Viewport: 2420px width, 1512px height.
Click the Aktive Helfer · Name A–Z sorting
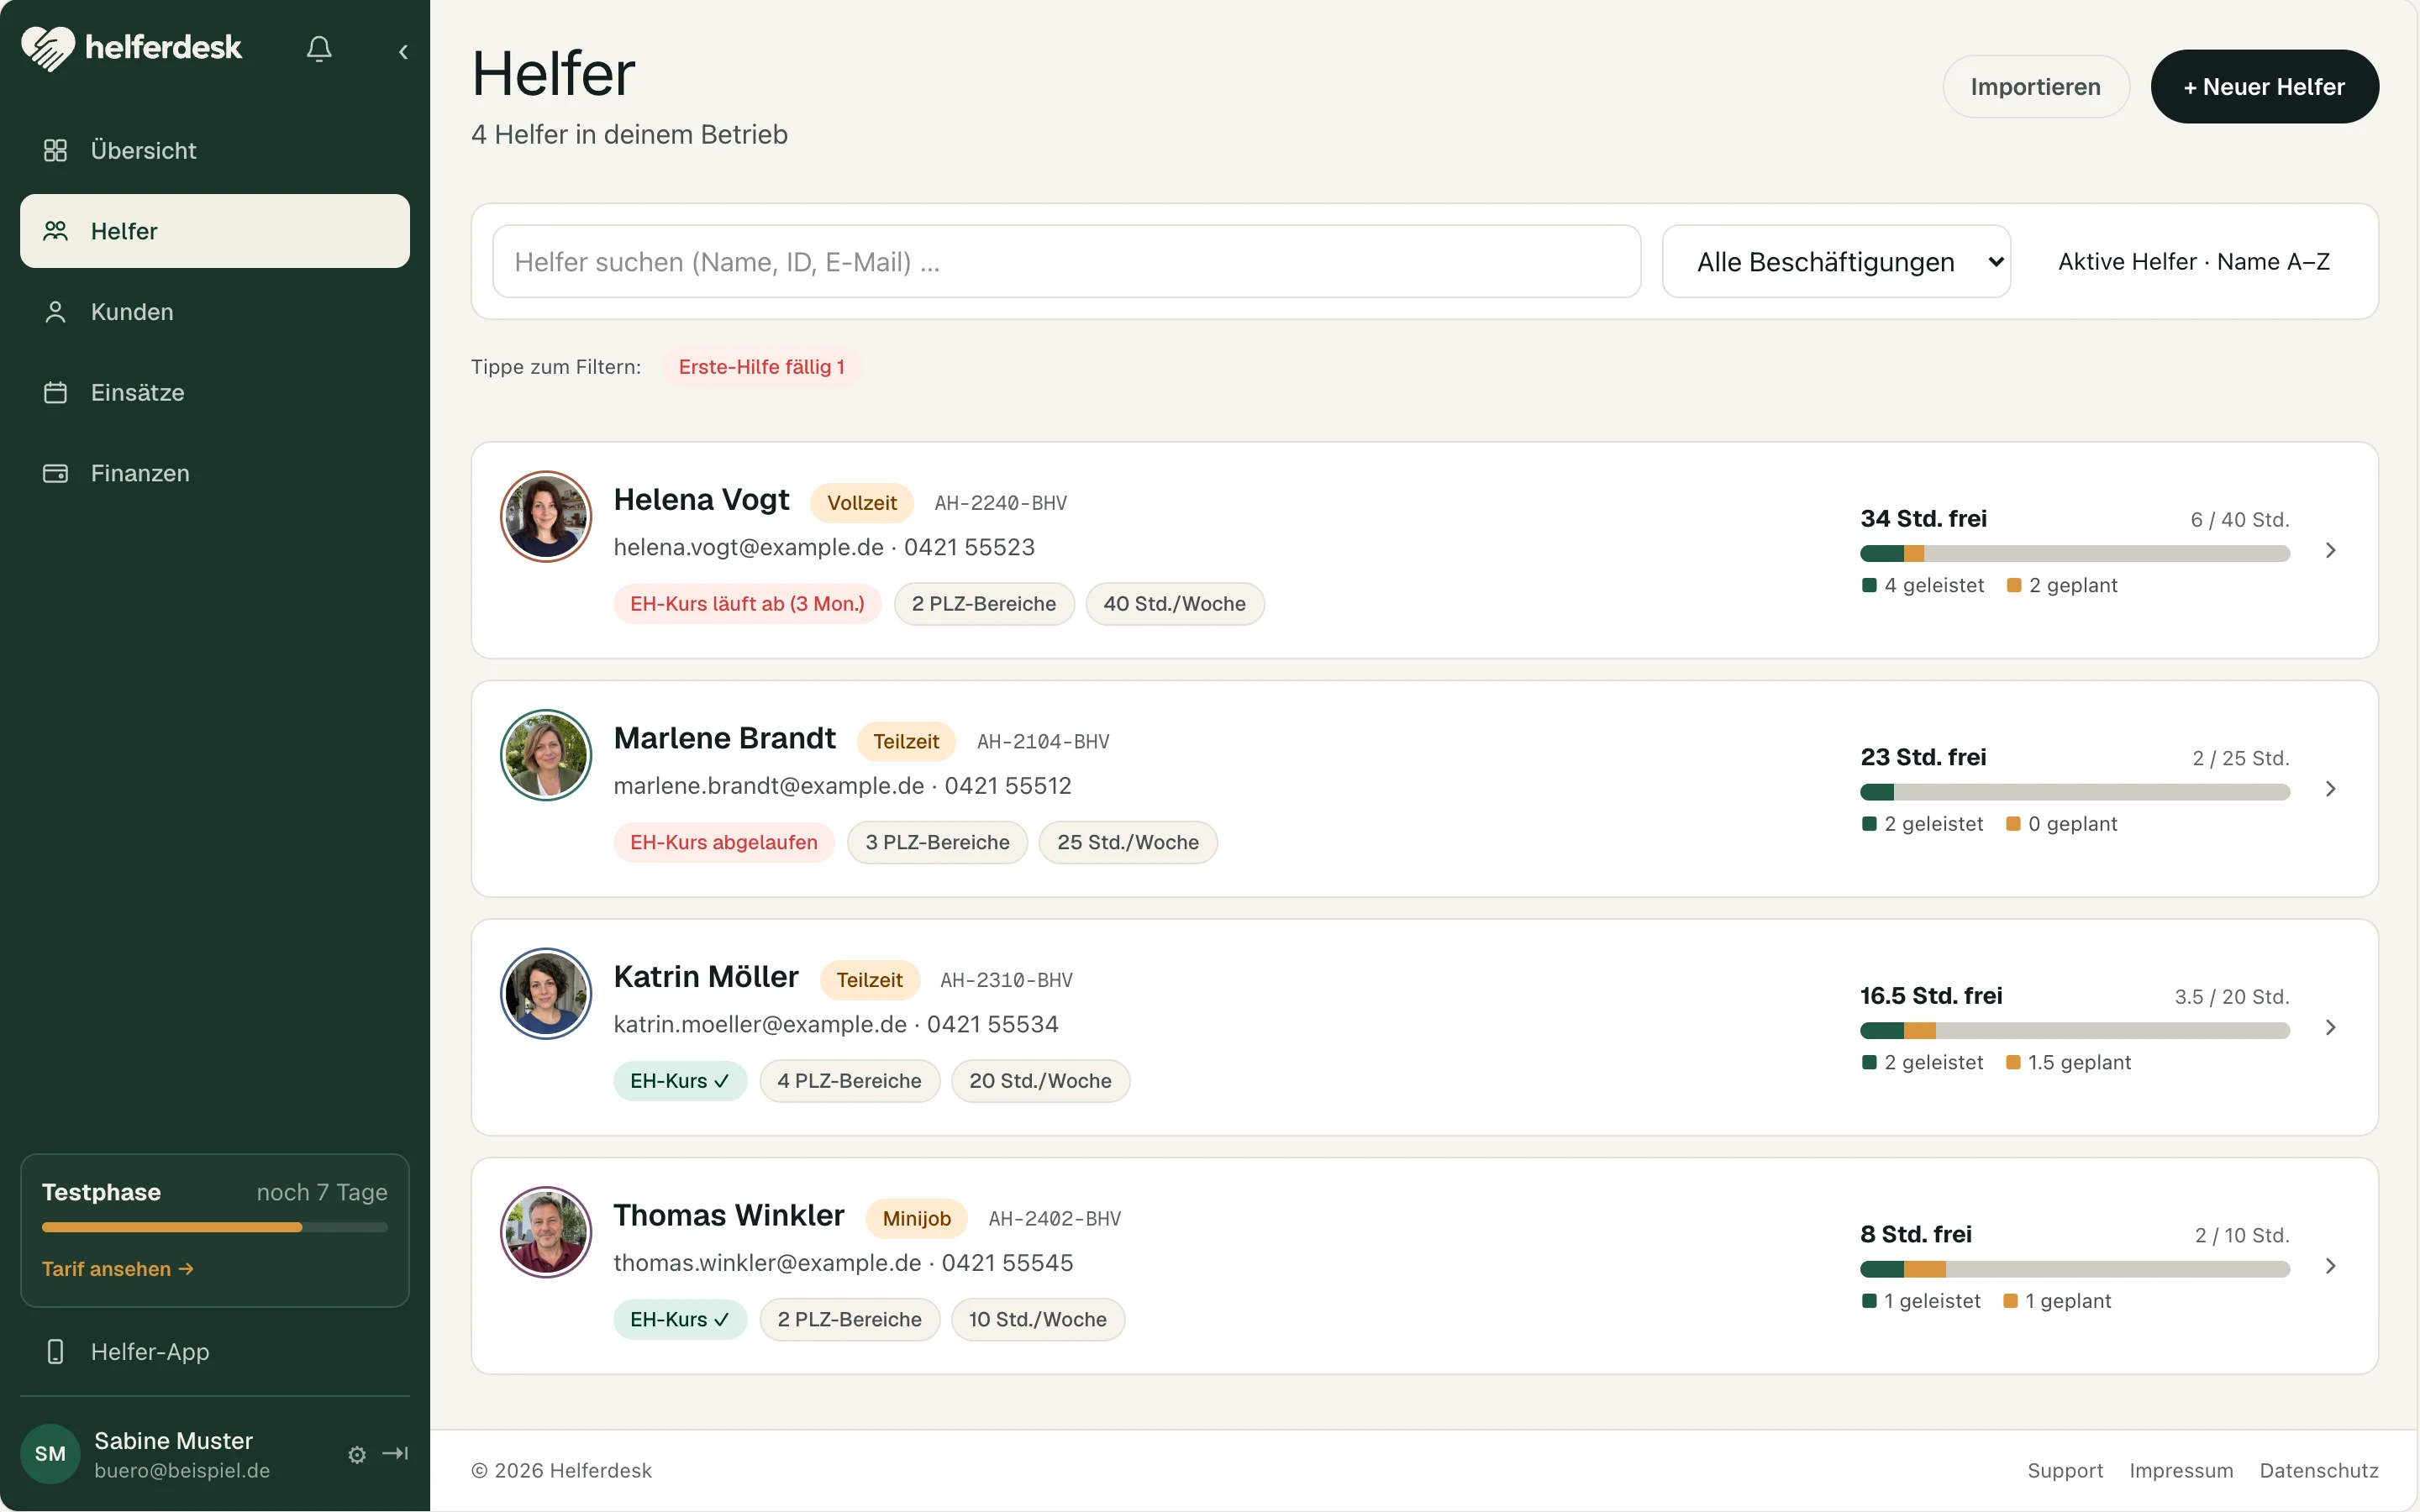(2194, 262)
